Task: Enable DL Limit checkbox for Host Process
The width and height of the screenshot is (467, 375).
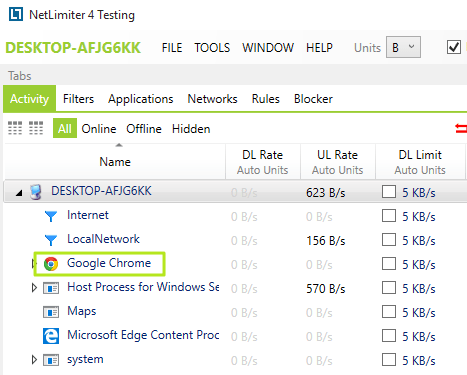Action: pyautogui.click(x=389, y=288)
